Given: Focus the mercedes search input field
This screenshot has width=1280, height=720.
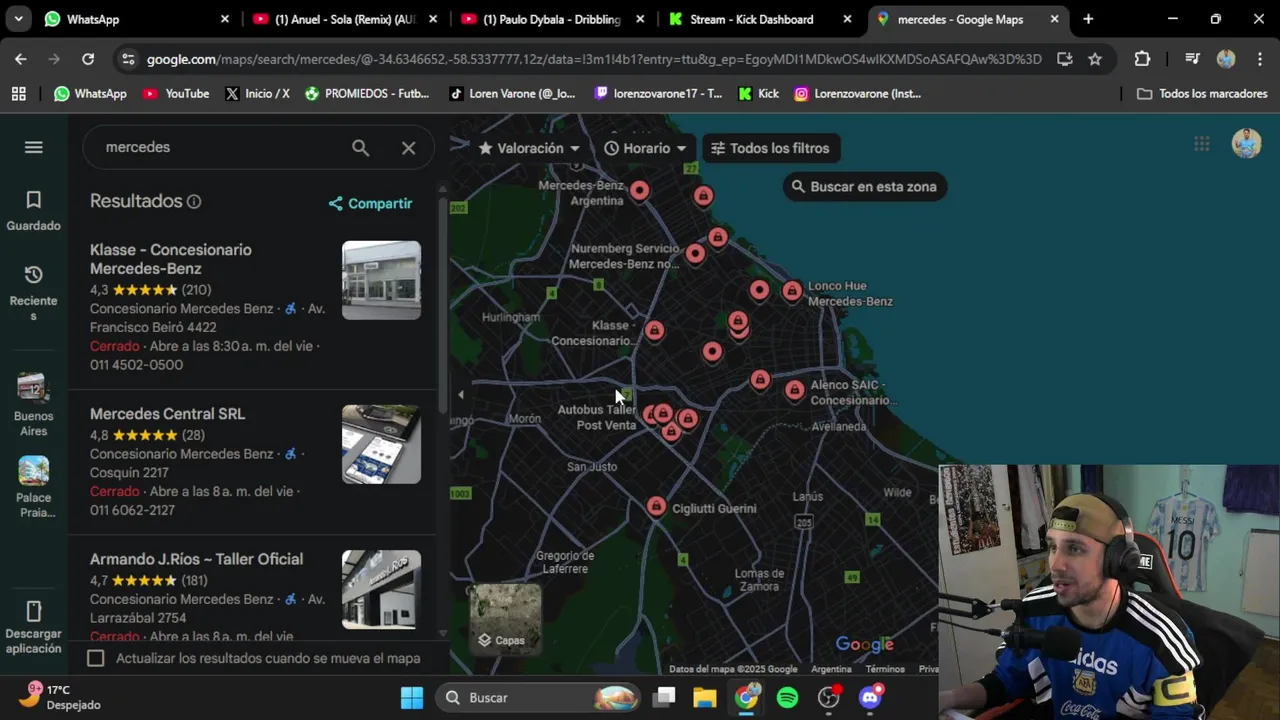Looking at the screenshot, I should [220, 147].
